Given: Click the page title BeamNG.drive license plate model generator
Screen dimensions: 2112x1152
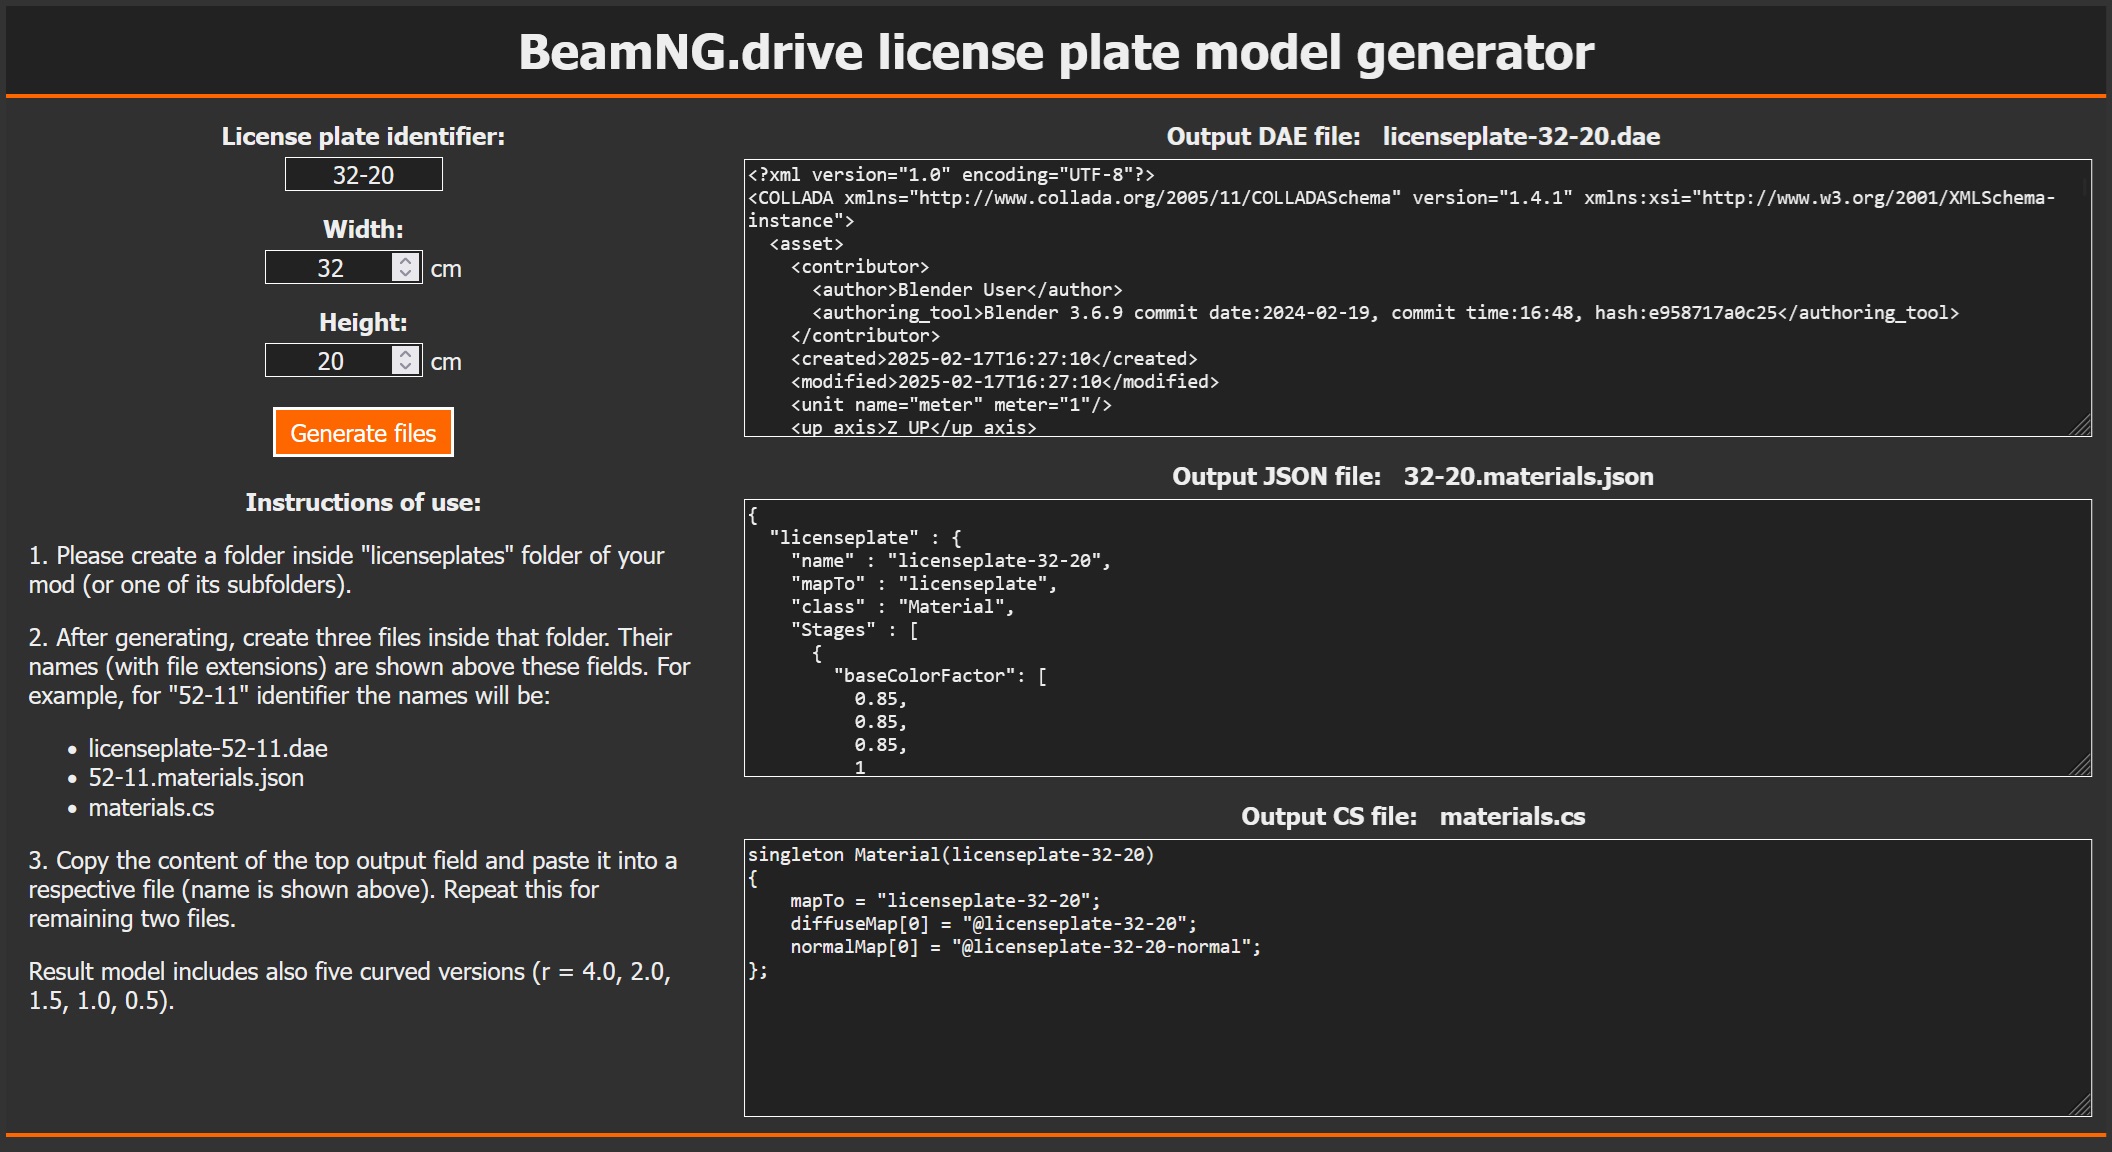Looking at the screenshot, I should (x=1056, y=52).
